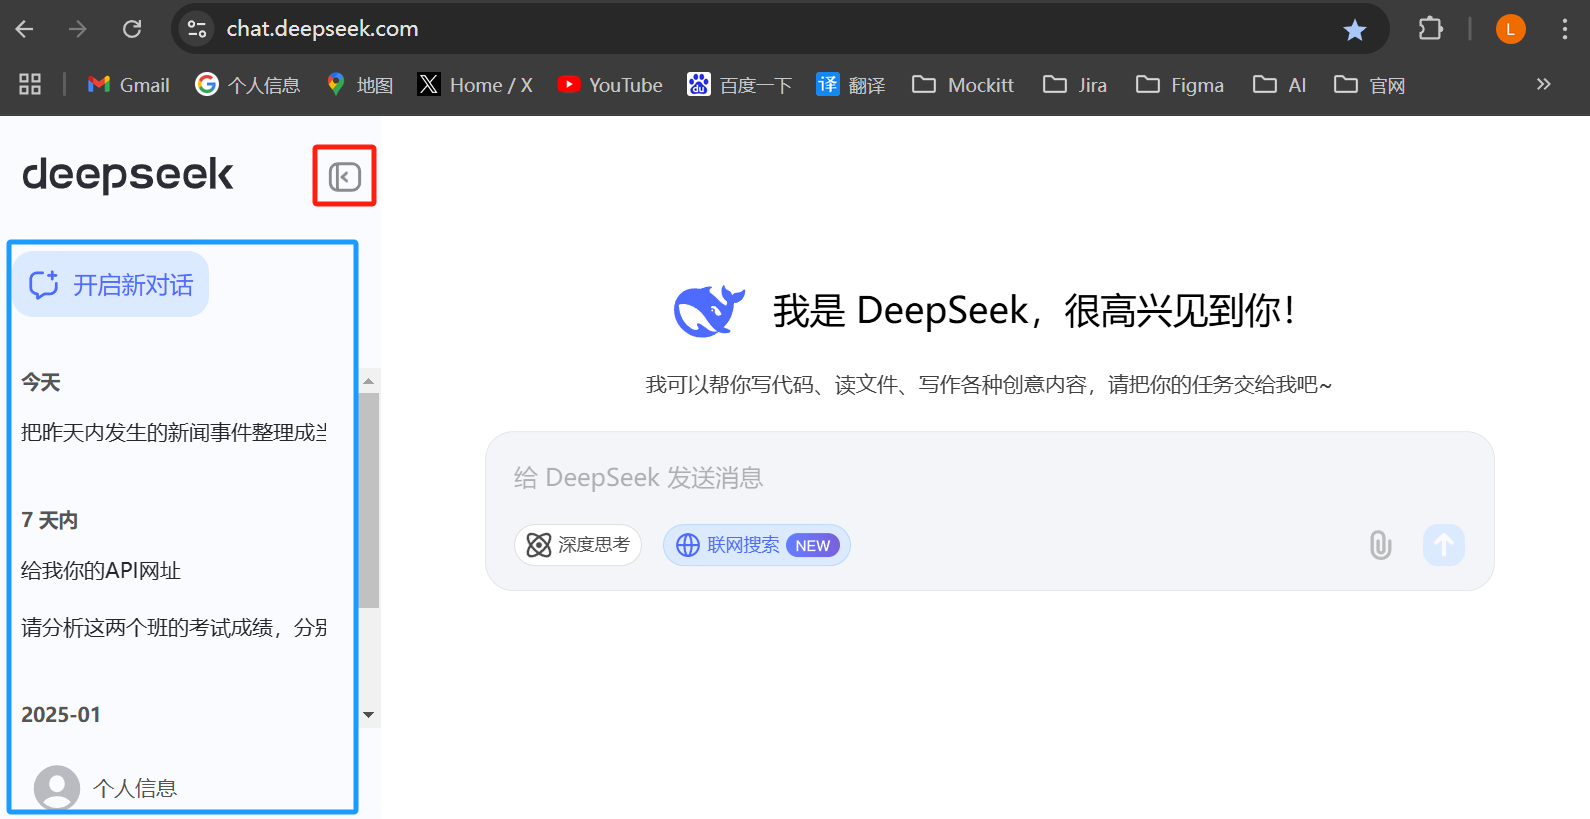Image resolution: width=1590 pixels, height=819 pixels.
Task: Expand the 官网 bookmark folder
Action: (1370, 85)
